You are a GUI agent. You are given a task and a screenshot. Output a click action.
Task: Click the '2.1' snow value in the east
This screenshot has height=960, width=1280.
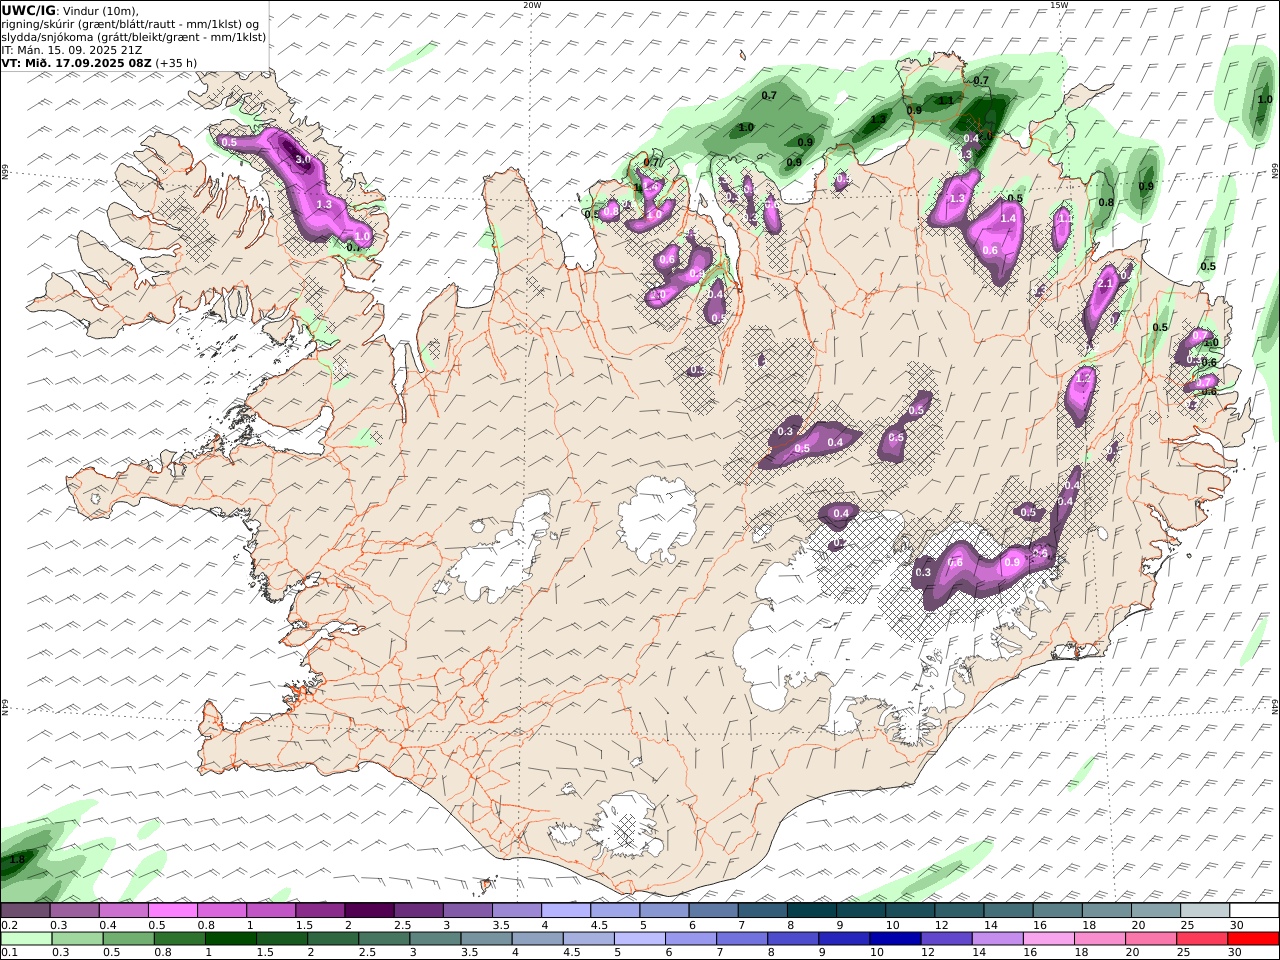[x=1105, y=283]
